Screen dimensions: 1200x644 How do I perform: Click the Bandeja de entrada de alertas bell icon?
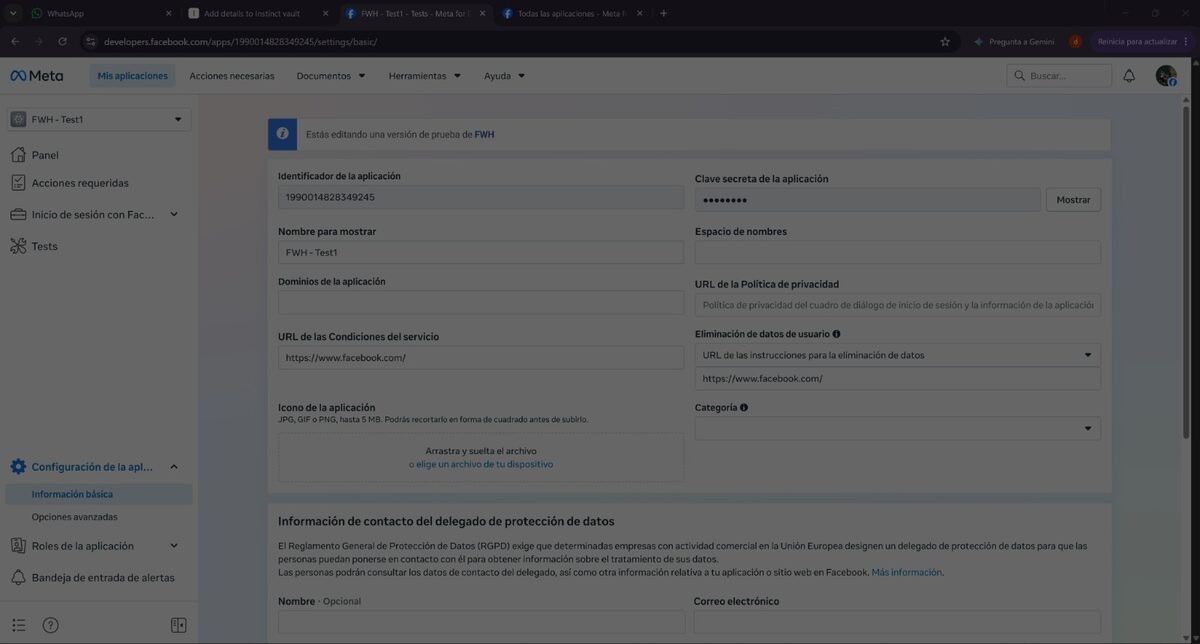(x=18, y=577)
